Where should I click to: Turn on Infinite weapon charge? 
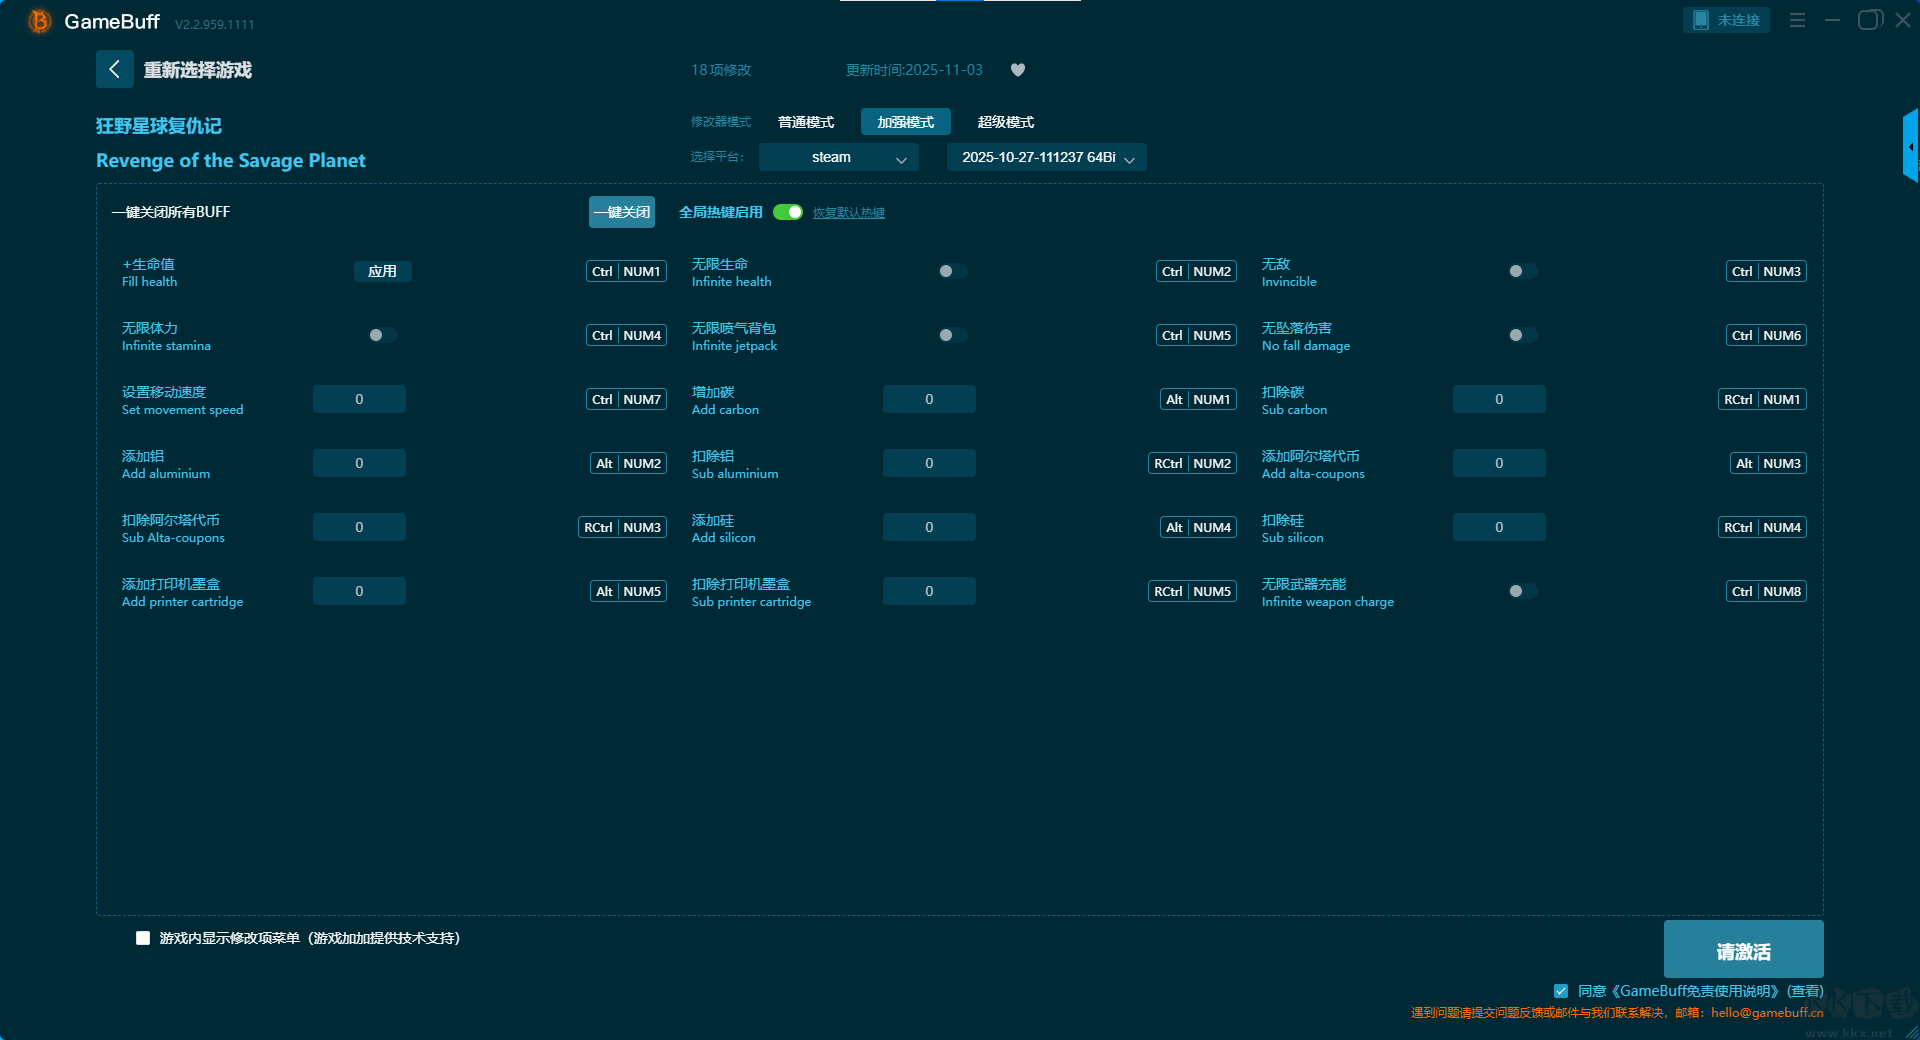pyautogui.click(x=1522, y=591)
